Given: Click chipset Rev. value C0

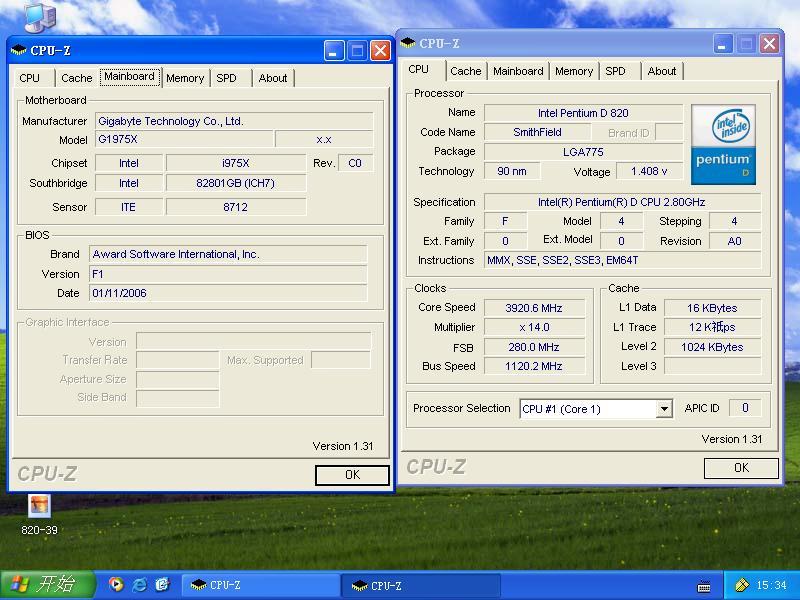Looking at the screenshot, I should coord(355,163).
